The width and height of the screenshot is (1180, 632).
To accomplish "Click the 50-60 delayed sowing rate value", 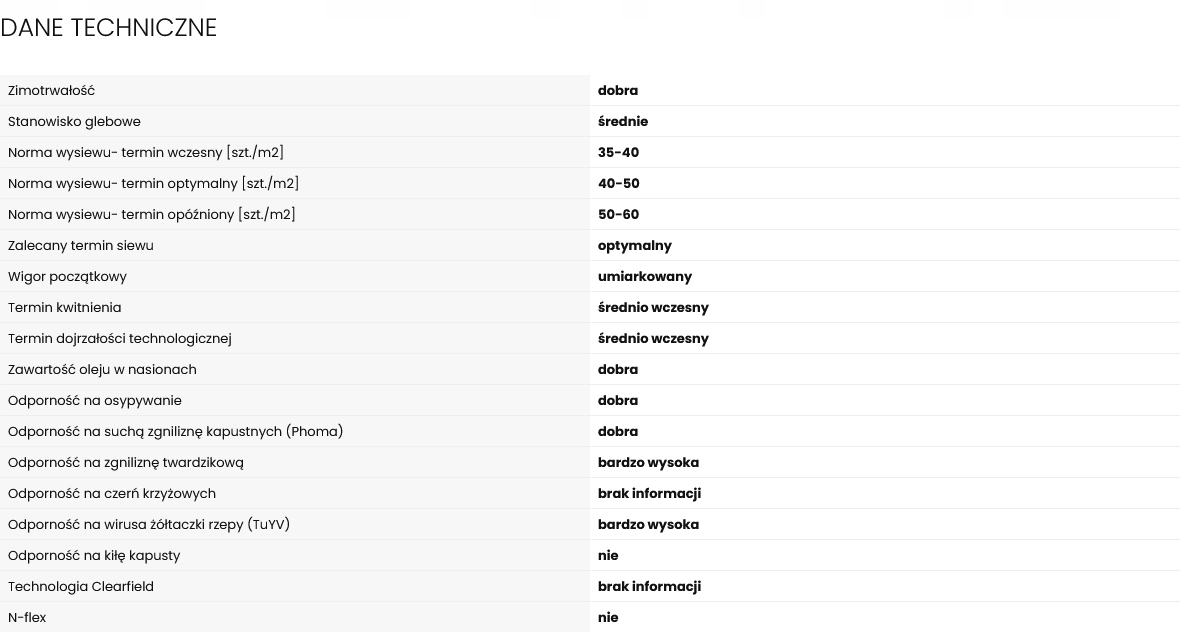I will tap(618, 215).
